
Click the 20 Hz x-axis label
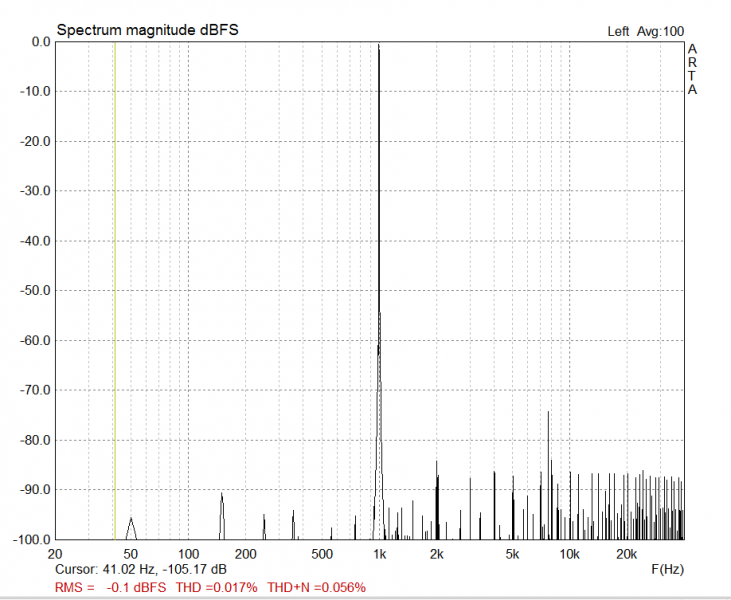55,554
